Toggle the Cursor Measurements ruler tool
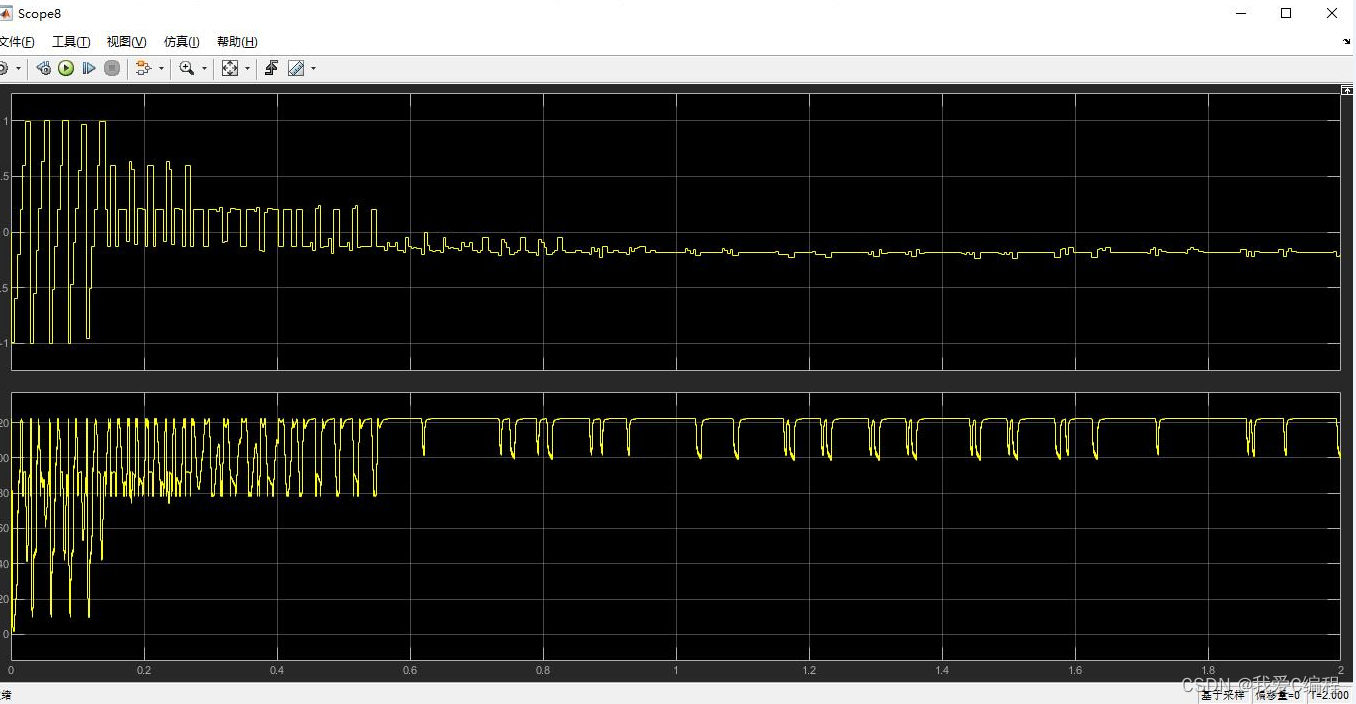 [x=296, y=68]
